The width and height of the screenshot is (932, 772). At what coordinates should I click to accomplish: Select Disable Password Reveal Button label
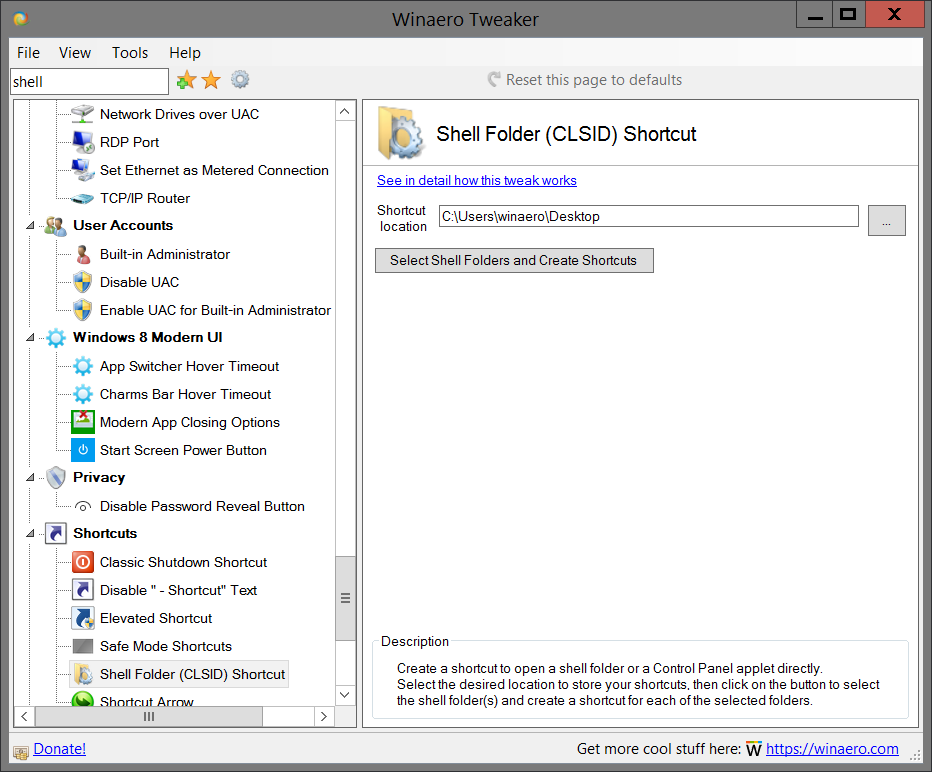coord(202,506)
